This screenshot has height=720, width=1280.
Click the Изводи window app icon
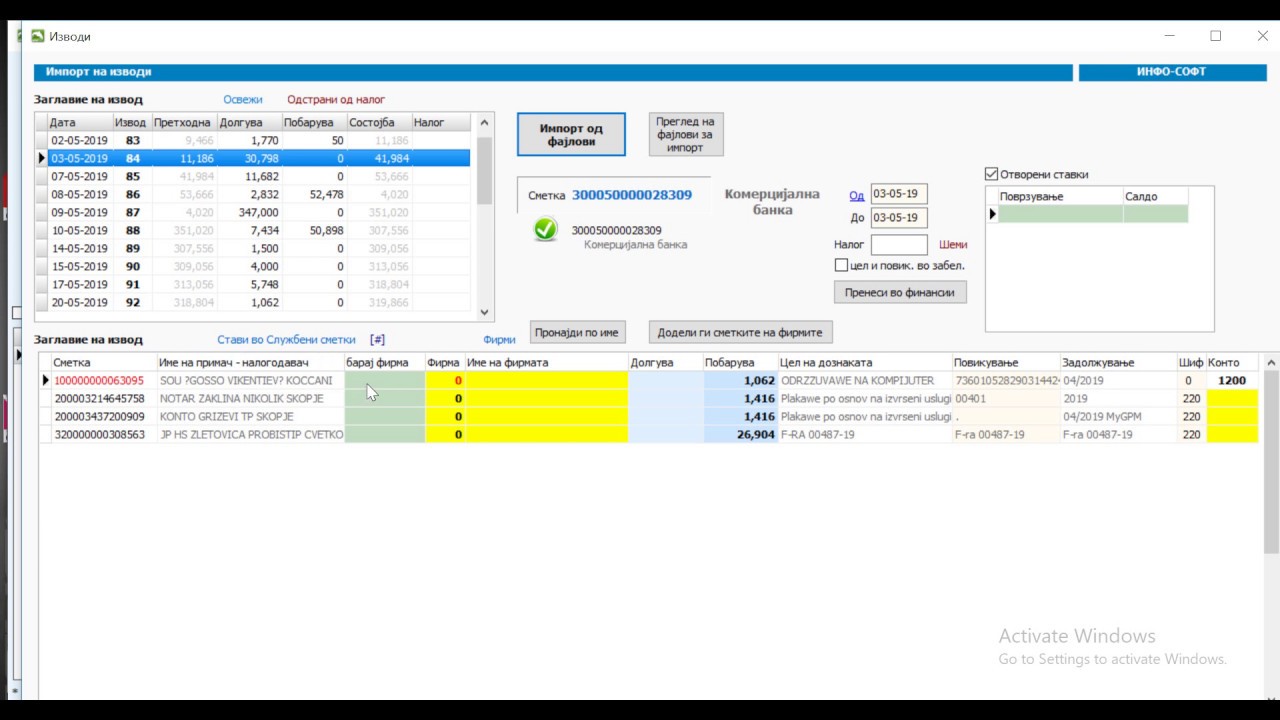[x=38, y=36]
